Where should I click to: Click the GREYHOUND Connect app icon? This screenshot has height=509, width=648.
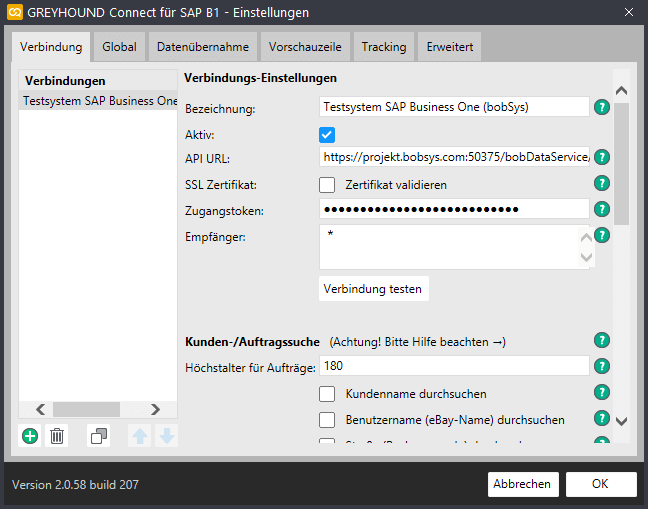[x=15, y=12]
